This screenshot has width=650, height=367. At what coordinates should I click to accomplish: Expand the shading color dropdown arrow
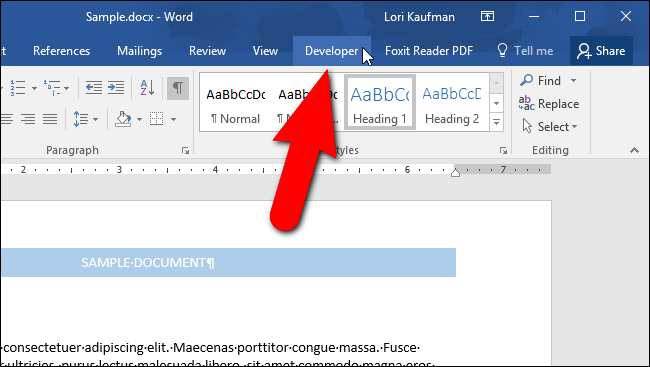click(139, 119)
